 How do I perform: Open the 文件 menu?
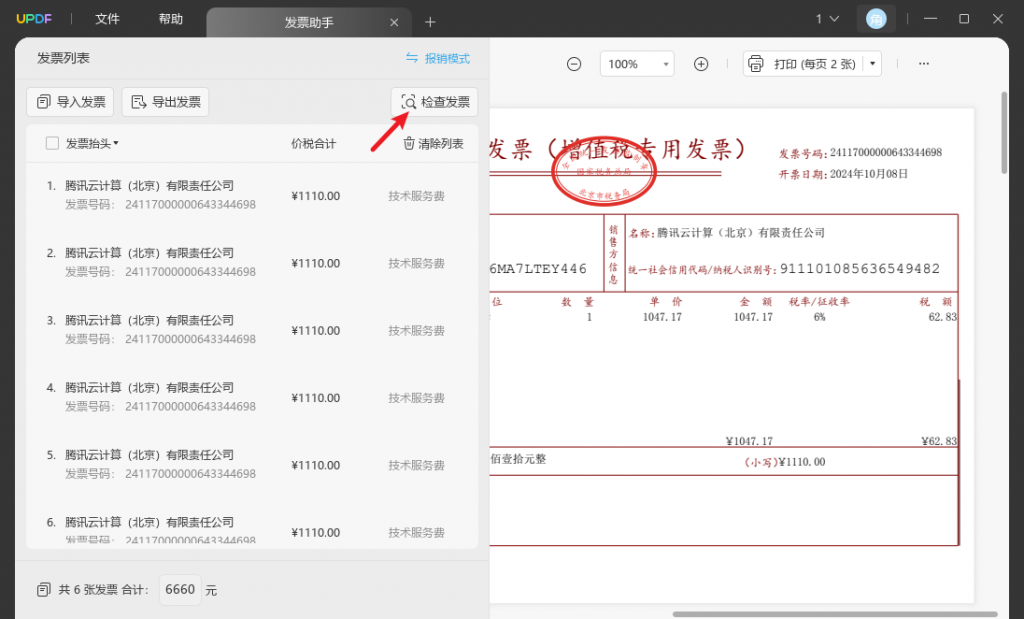107,19
